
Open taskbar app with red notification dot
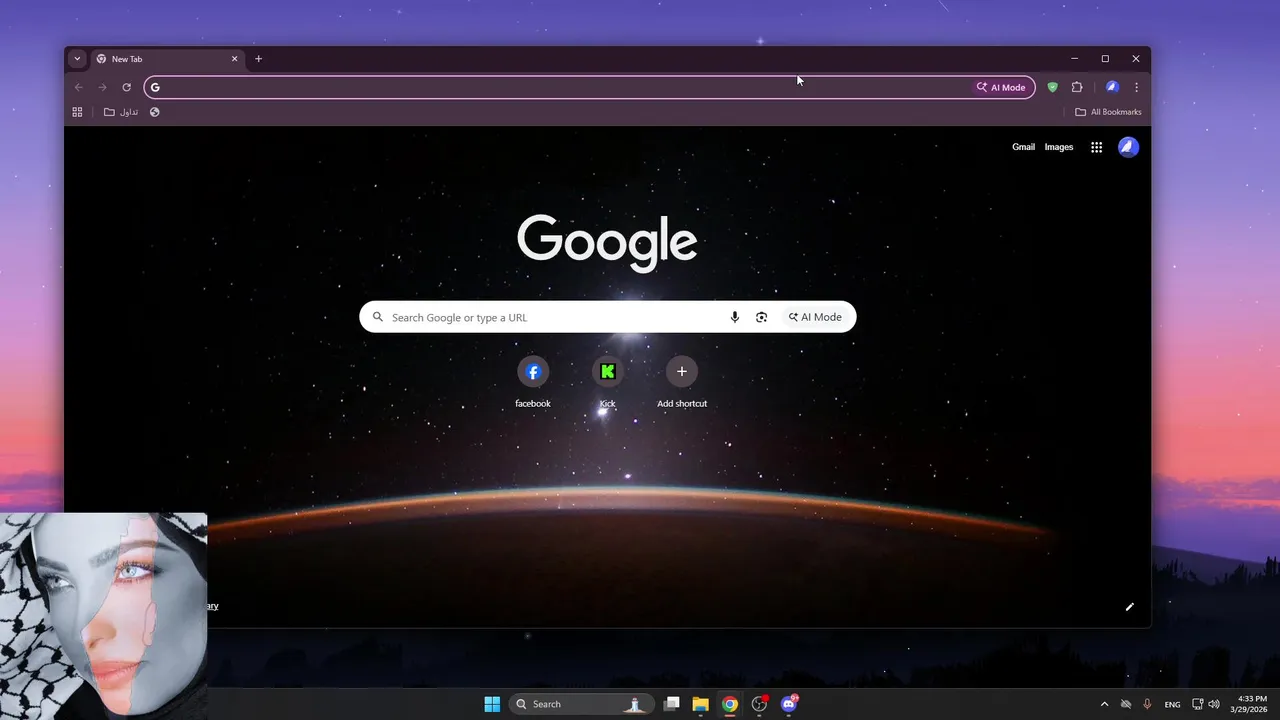pos(760,704)
